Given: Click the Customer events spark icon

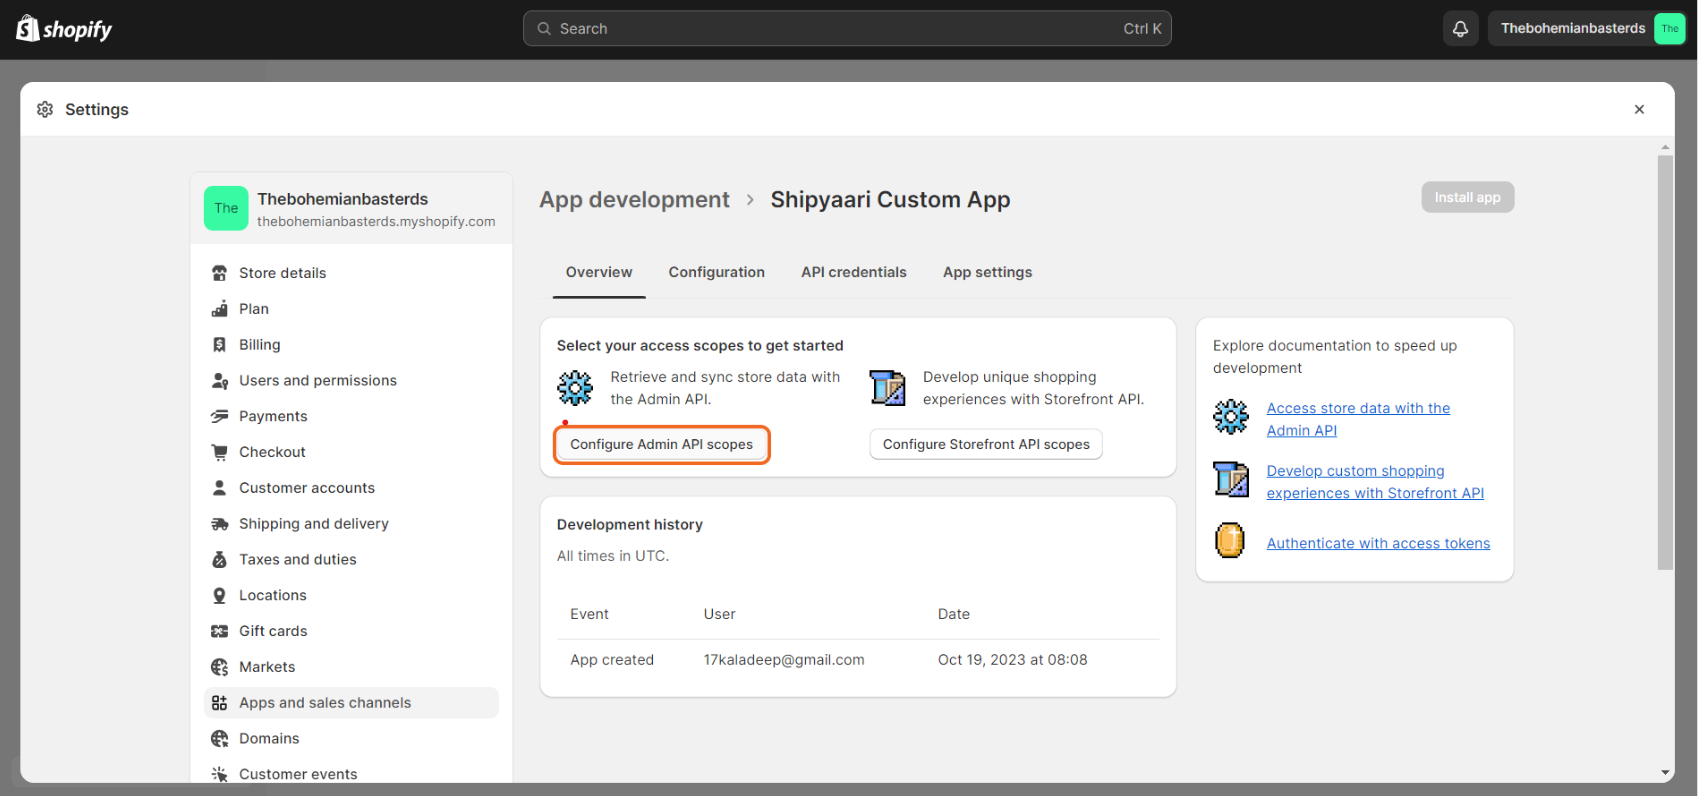Looking at the screenshot, I should (220, 774).
